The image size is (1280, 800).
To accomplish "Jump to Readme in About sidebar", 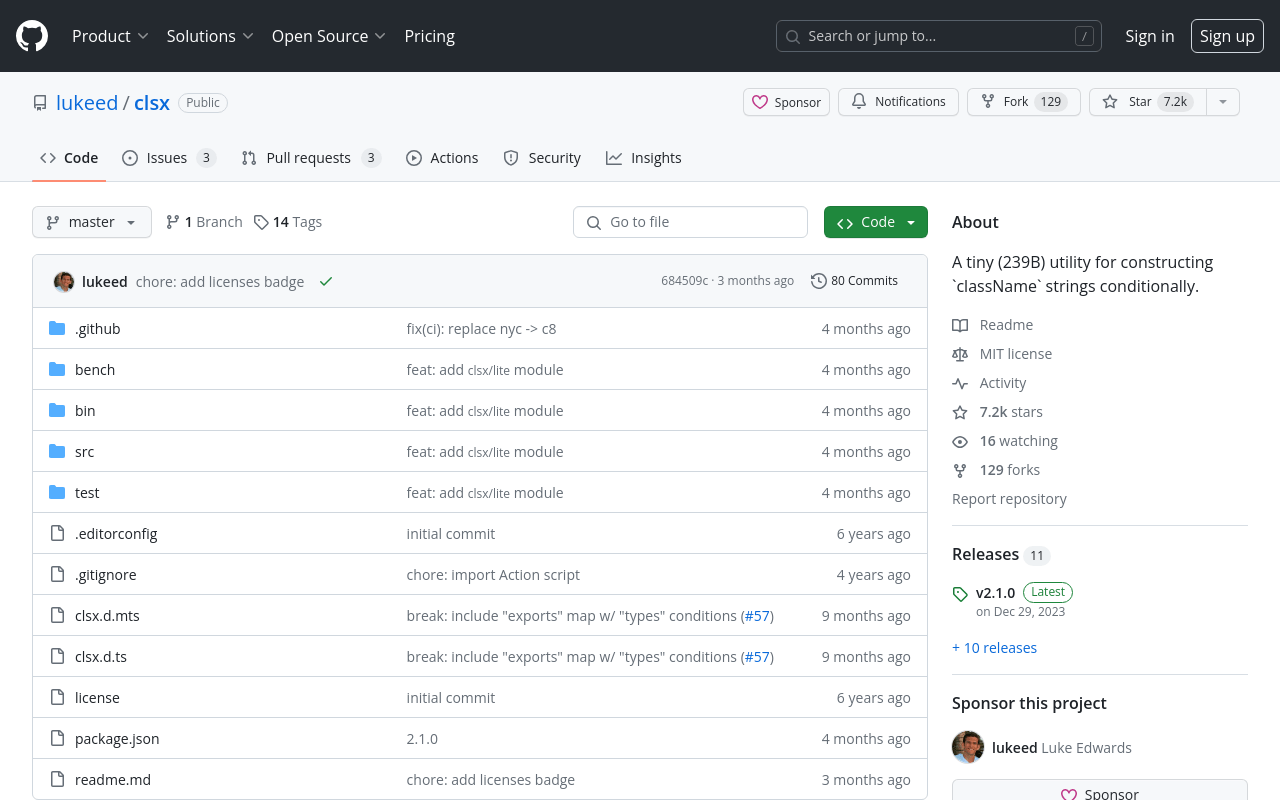I will tap(993, 325).
